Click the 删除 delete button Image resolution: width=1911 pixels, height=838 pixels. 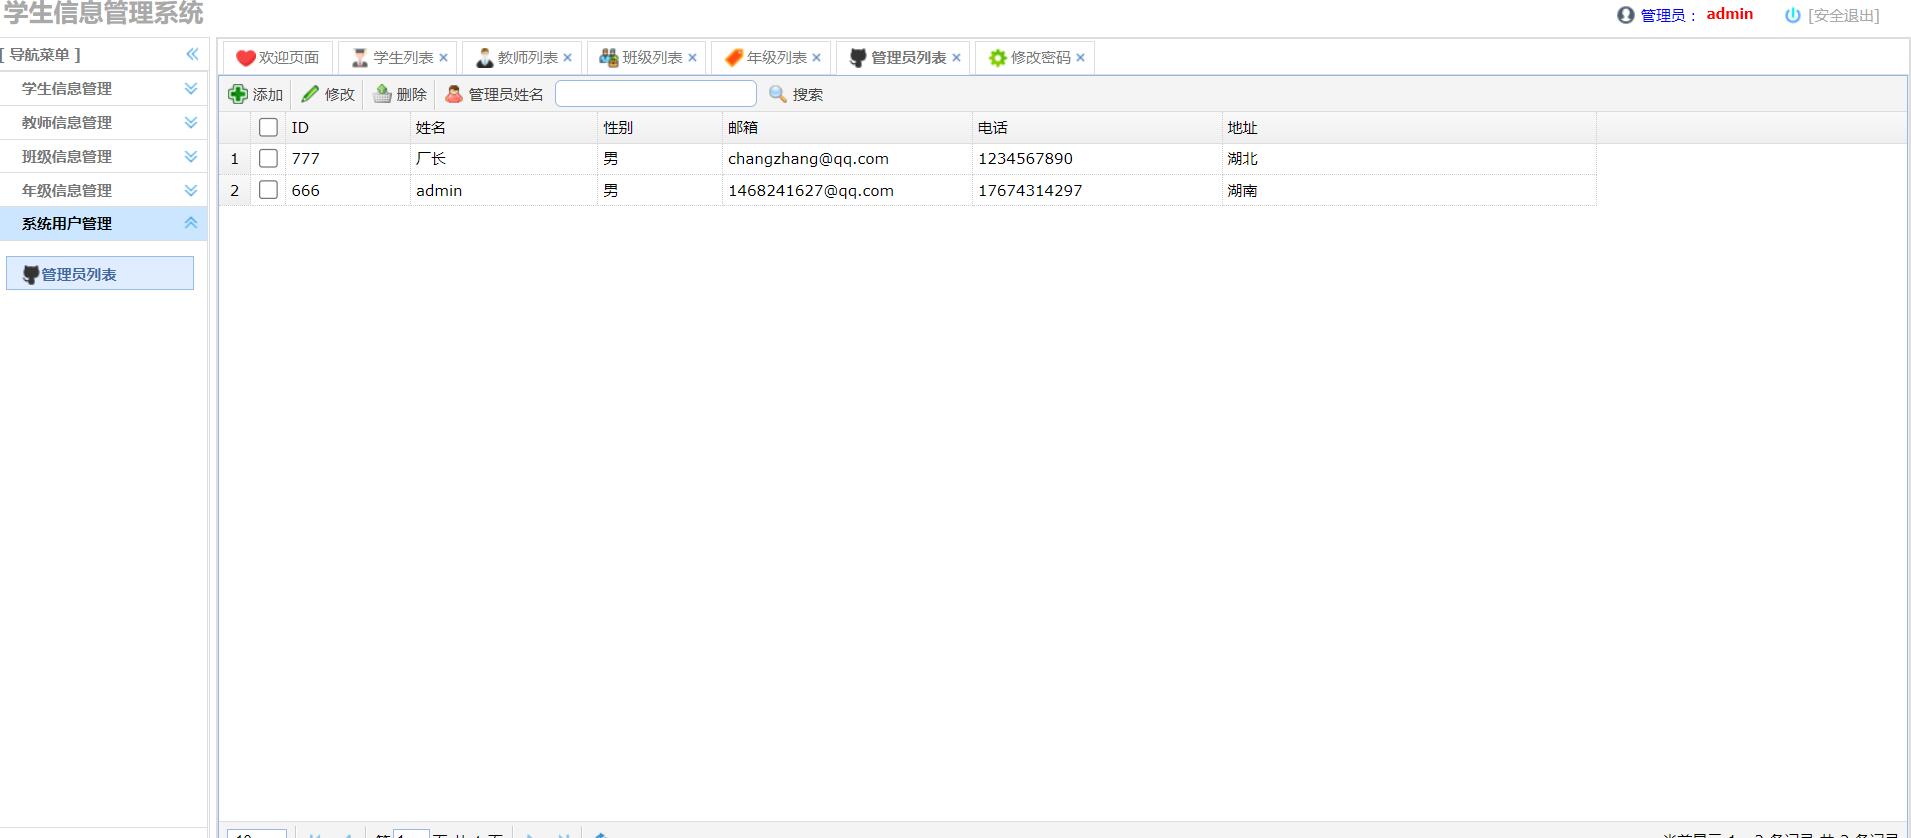pos(400,94)
